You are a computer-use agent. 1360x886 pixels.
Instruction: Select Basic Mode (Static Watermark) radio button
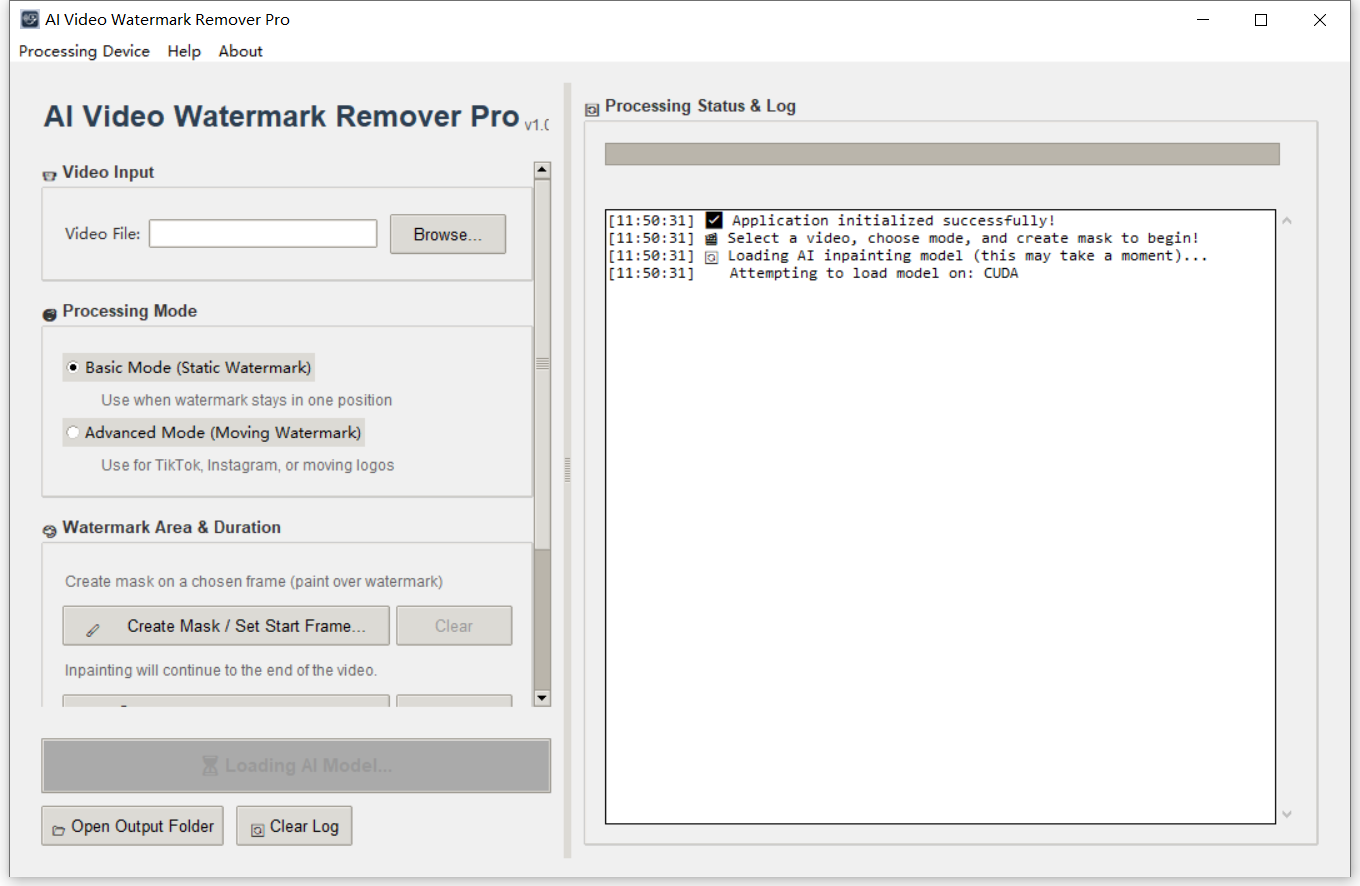[x=73, y=368]
